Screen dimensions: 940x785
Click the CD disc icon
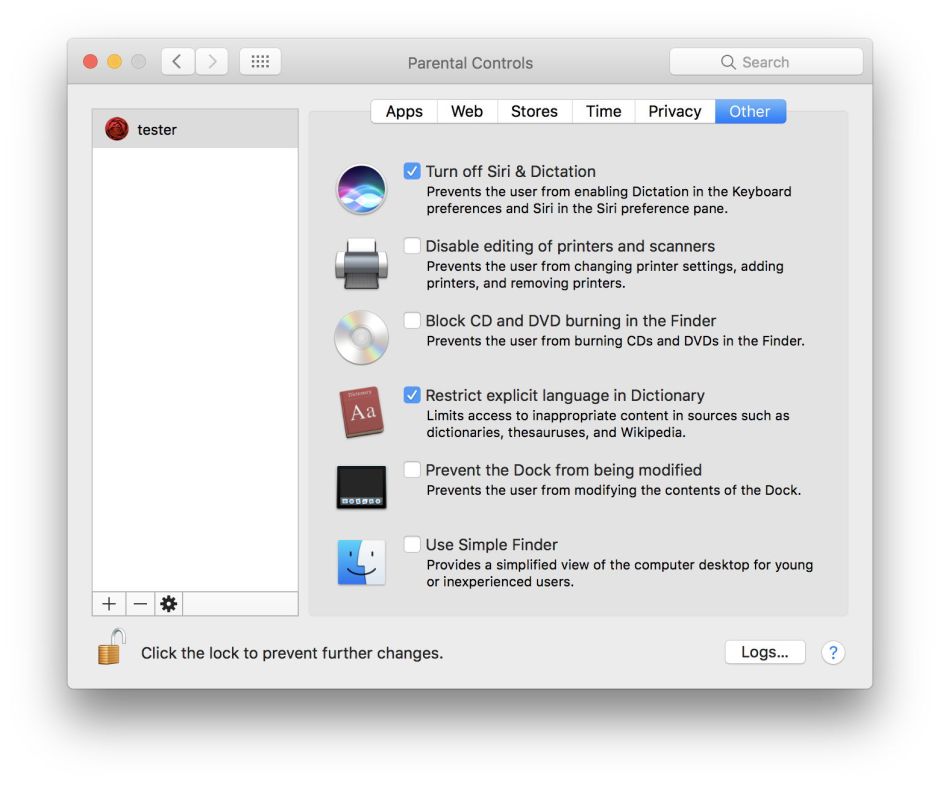[361, 338]
